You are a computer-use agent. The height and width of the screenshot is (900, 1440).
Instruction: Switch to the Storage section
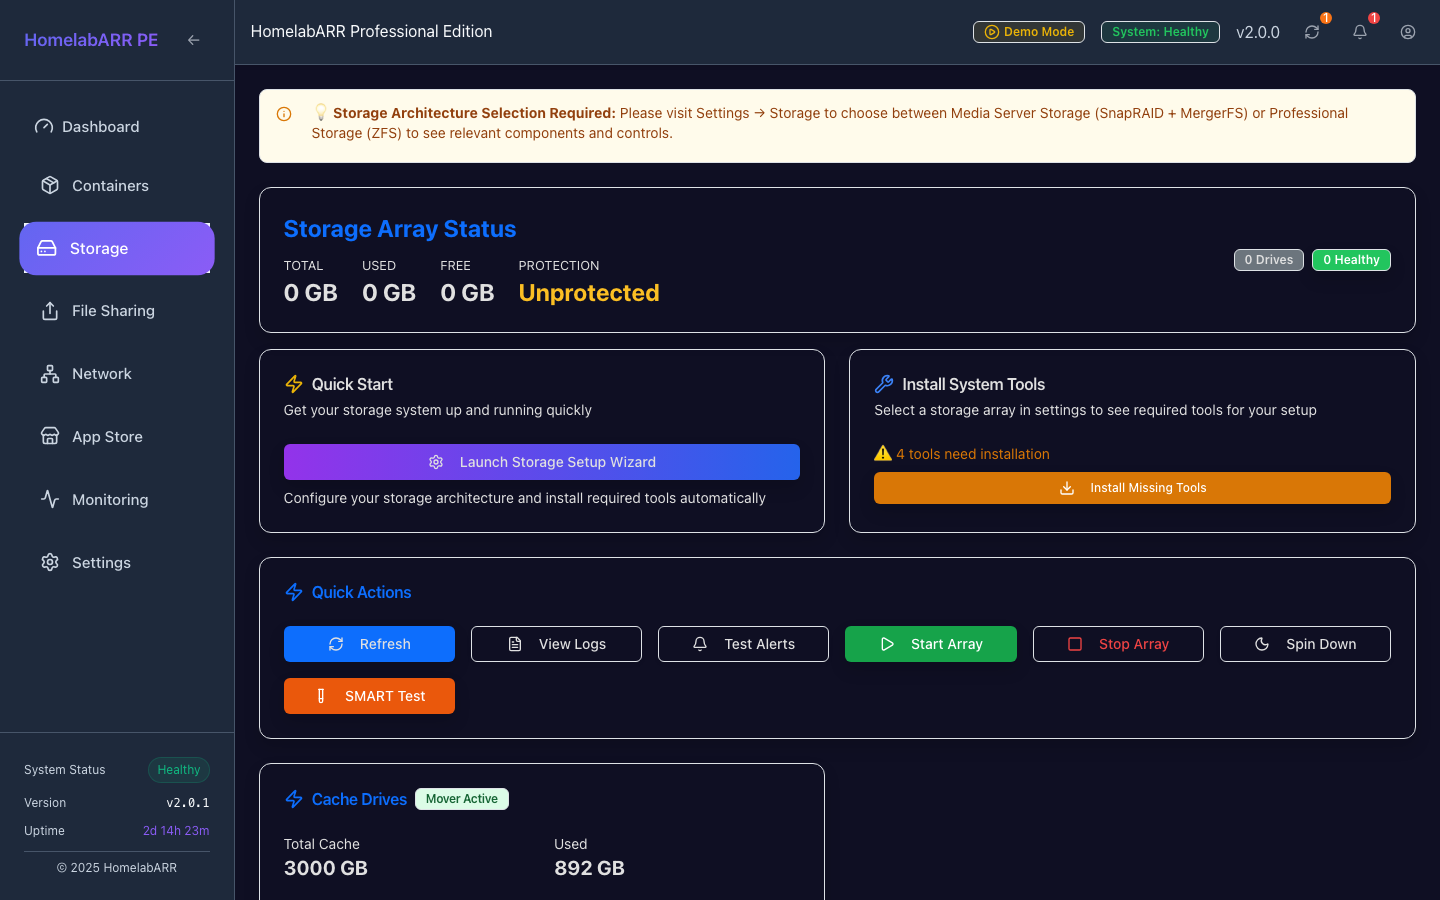tap(98, 248)
